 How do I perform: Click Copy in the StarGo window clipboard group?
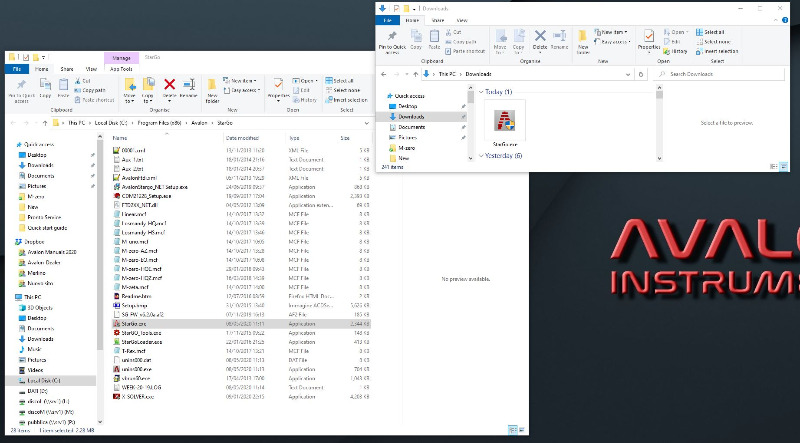45,88
